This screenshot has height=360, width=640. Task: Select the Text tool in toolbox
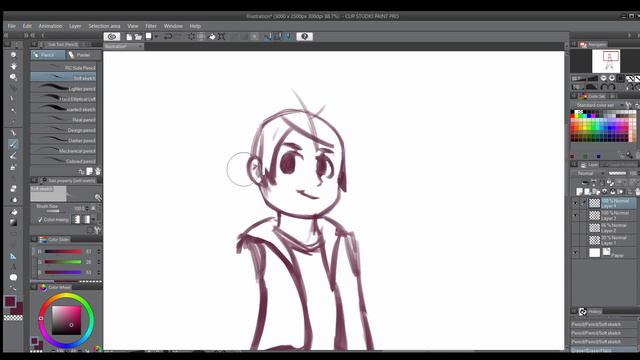[13, 267]
